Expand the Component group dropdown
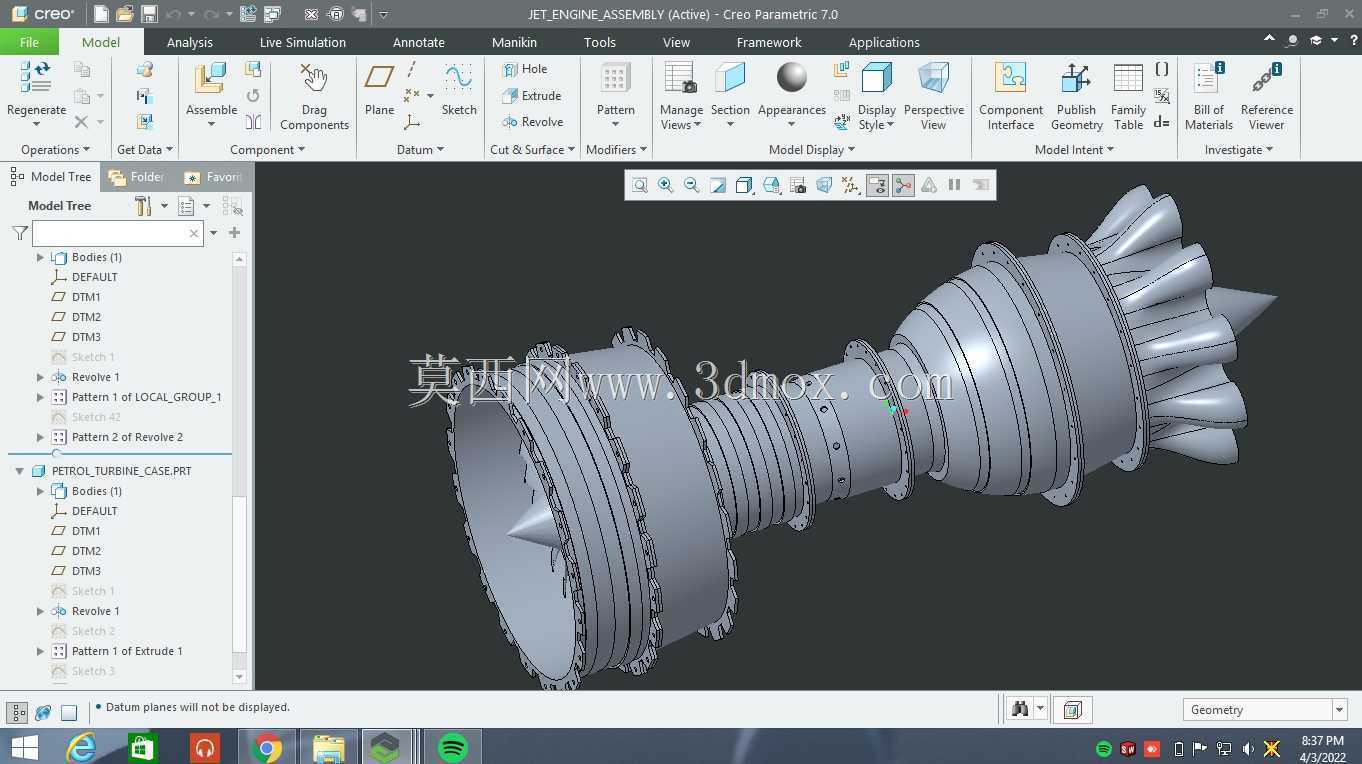1362x764 pixels. click(267, 150)
